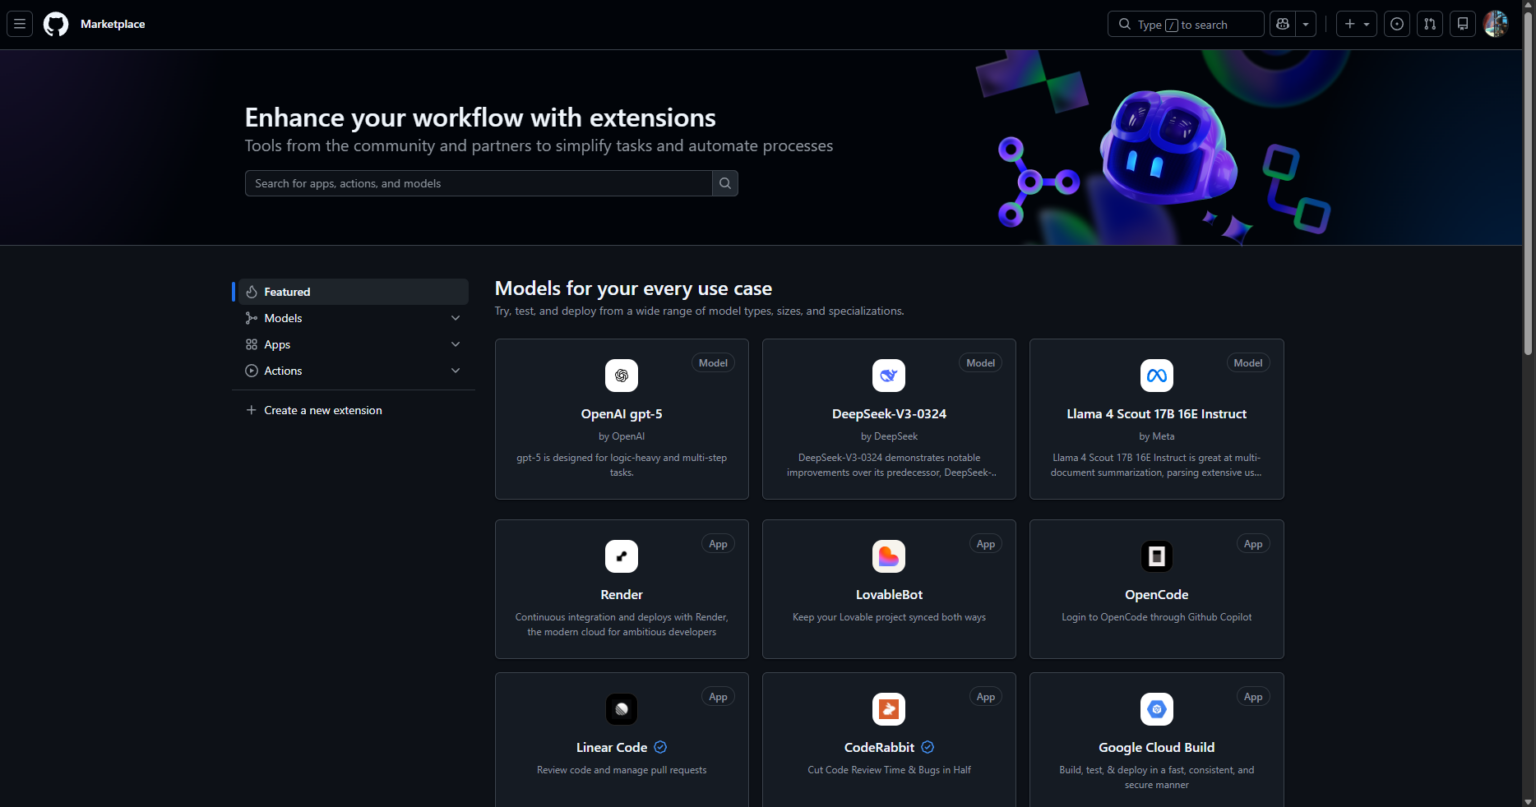1536x807 pixels.
Task: Open the issues icon in header
Action: pos(1397,24)
